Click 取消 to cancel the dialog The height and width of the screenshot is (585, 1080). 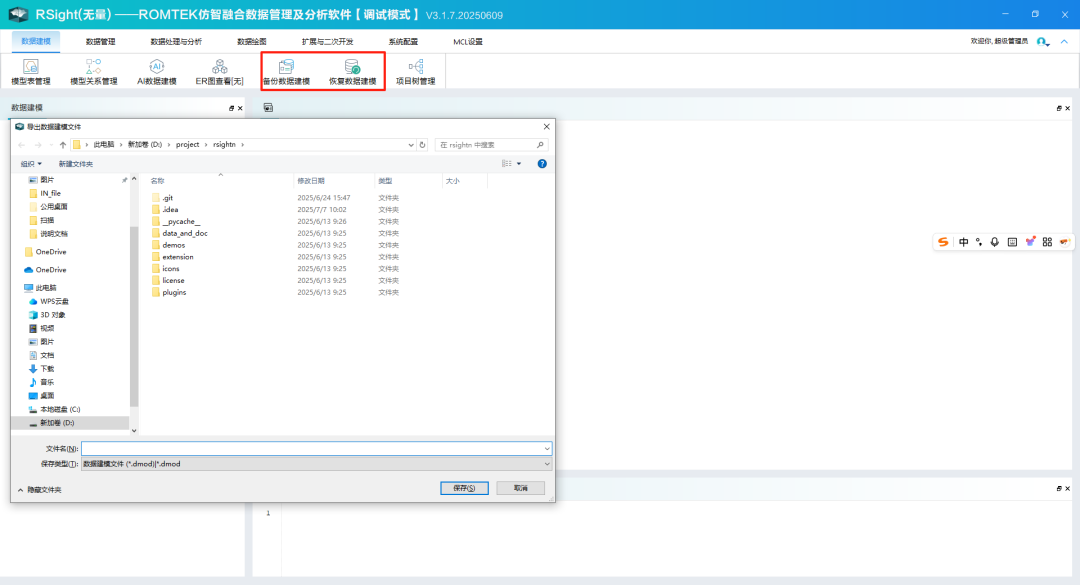pos(521,488)
